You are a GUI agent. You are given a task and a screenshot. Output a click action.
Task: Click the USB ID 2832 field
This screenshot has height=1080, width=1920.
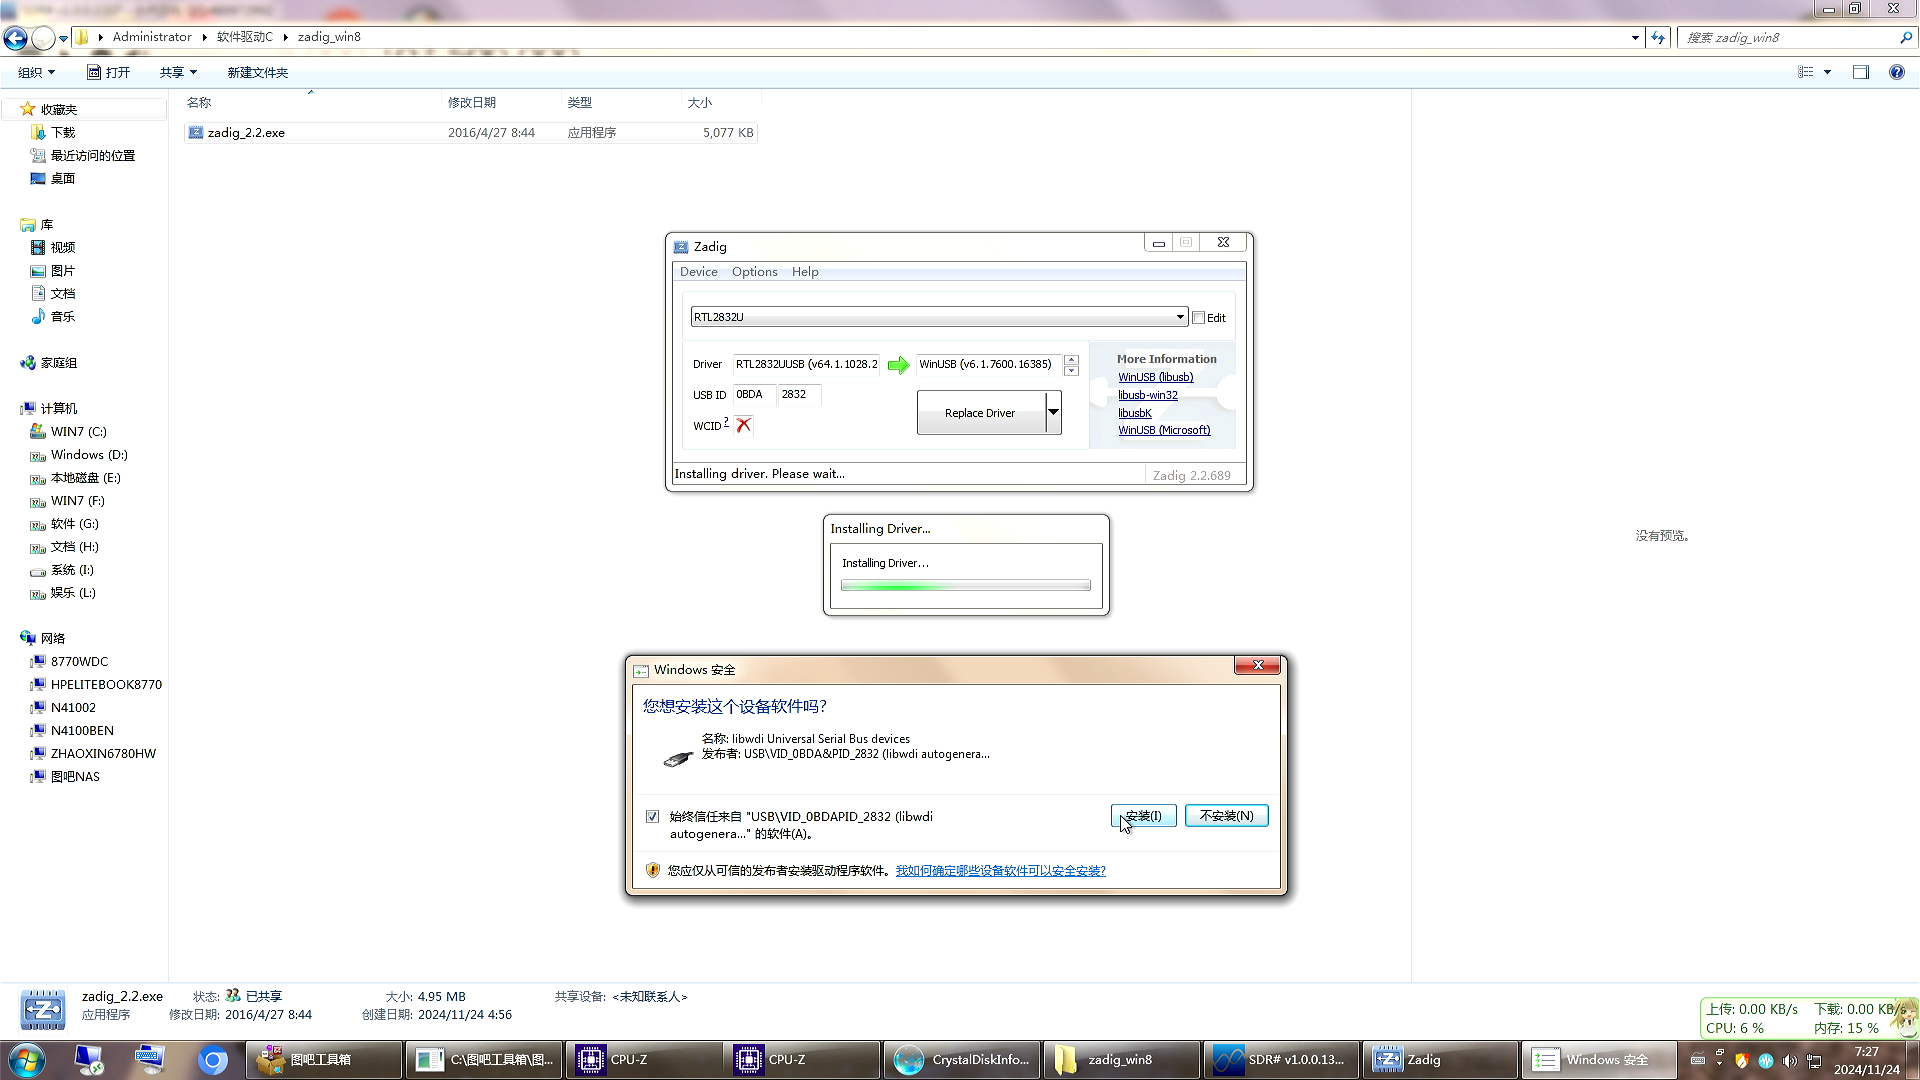click(x=799, y=394)
